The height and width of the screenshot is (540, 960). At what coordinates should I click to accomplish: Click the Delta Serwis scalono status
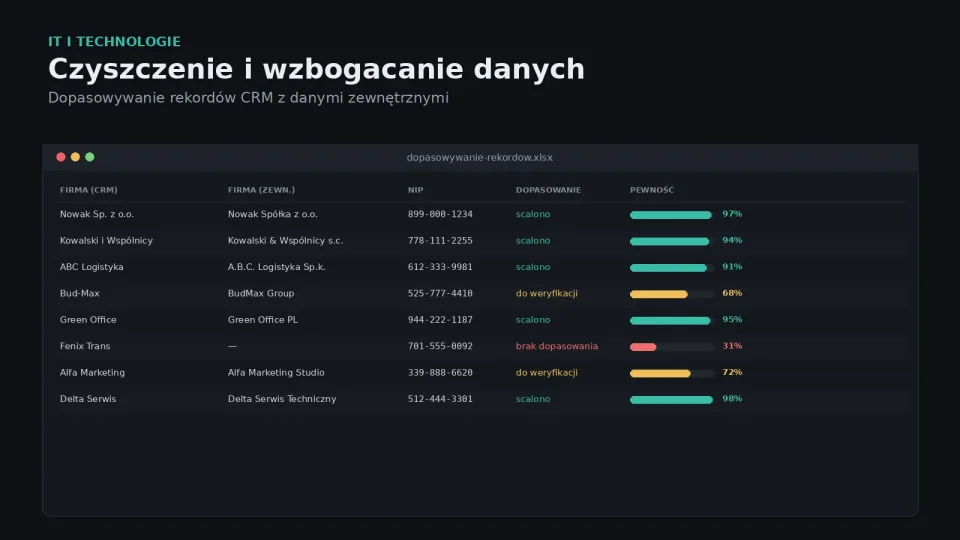[x=533, y=399]
